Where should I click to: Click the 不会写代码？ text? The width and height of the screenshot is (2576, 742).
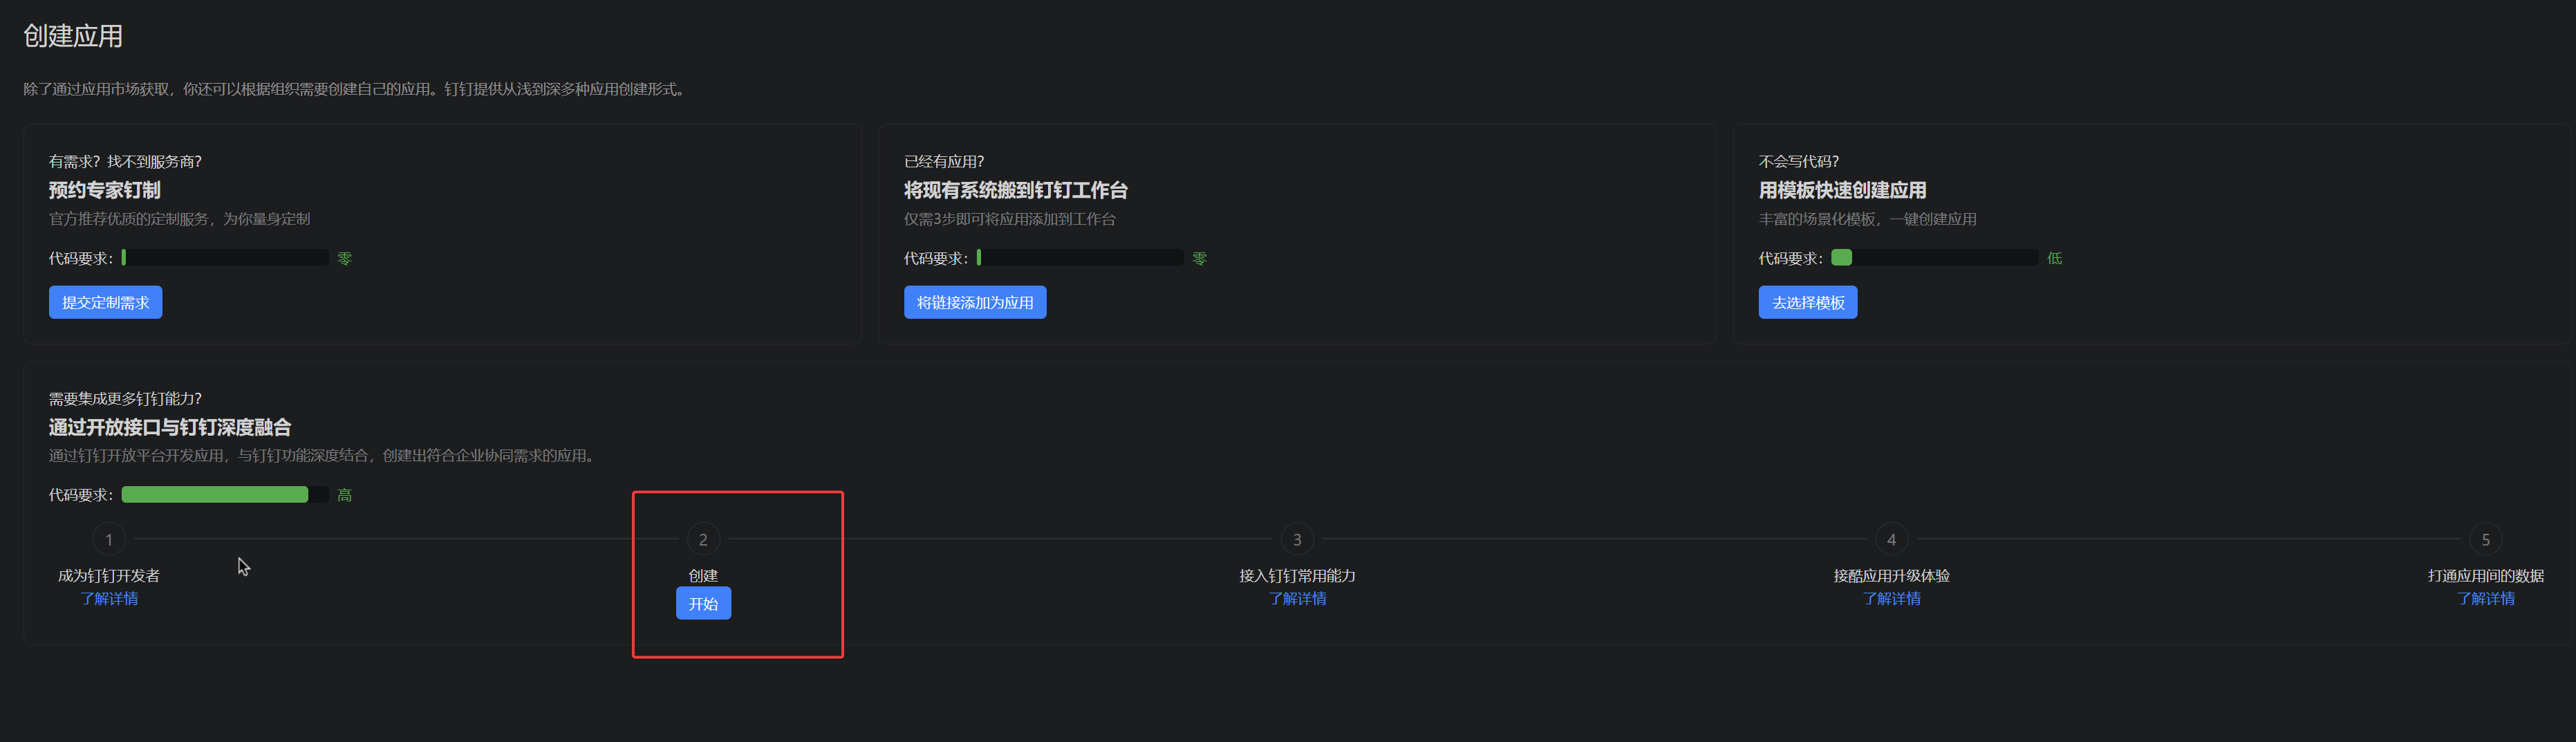[x=1799, y=161]
